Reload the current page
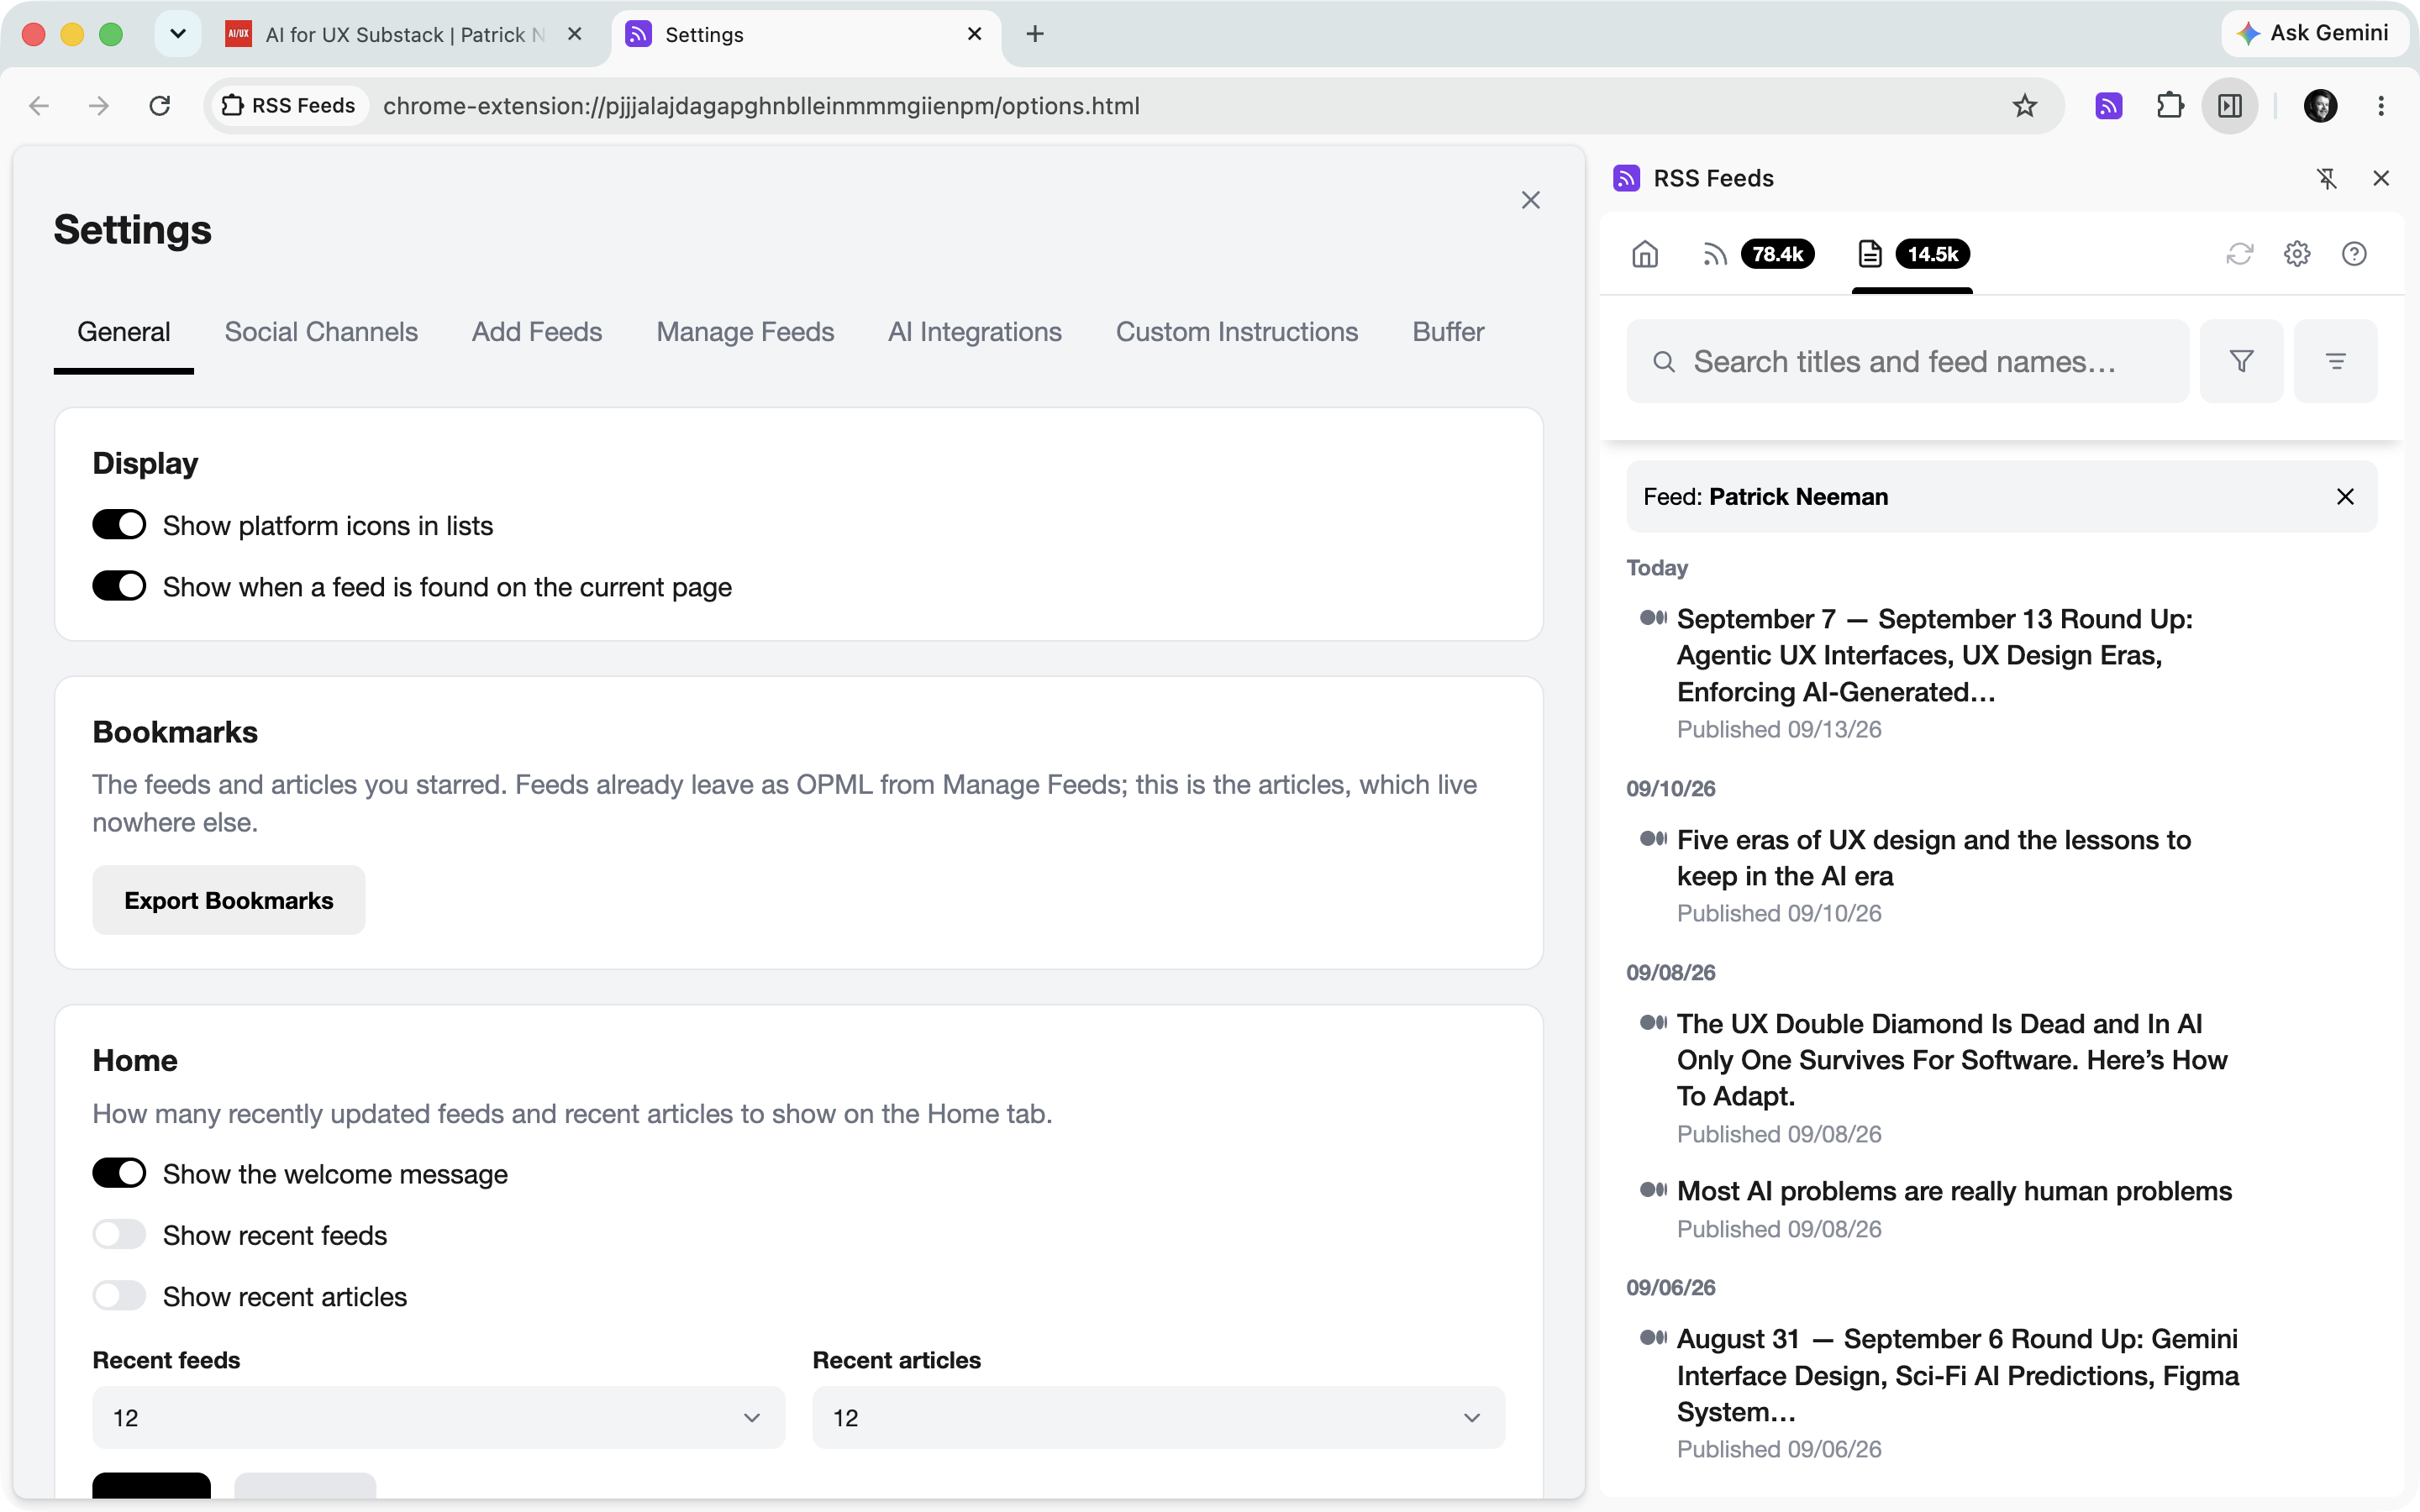 tap(160, 106)
